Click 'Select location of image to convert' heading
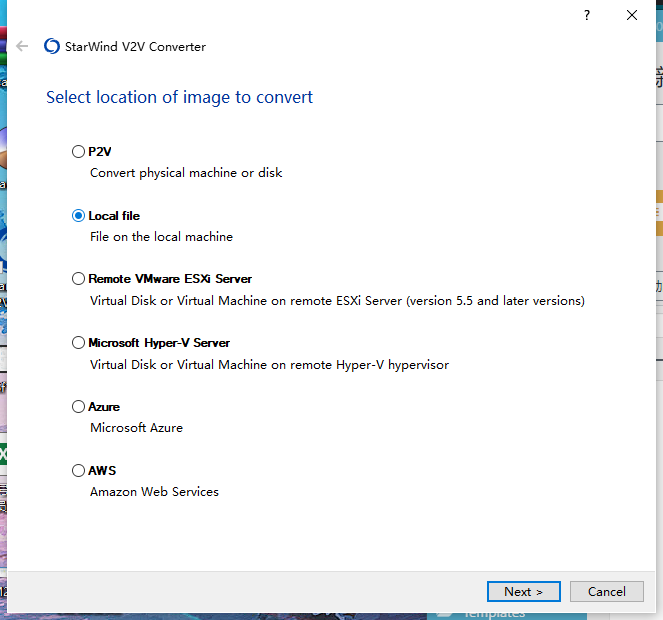The image size is (663, 620). click(x=179, y=97)
